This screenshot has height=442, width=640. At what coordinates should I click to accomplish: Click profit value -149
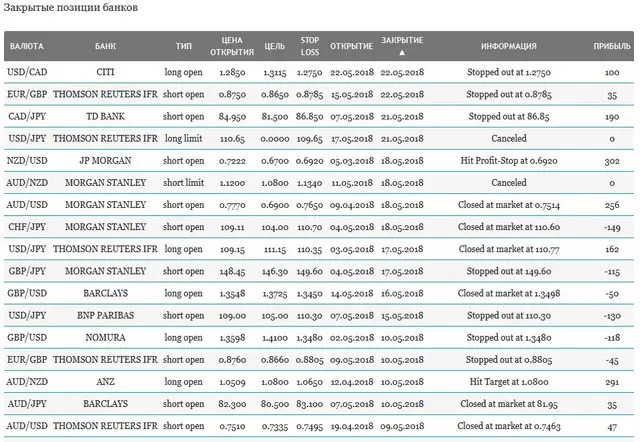[x=612, y=227]
